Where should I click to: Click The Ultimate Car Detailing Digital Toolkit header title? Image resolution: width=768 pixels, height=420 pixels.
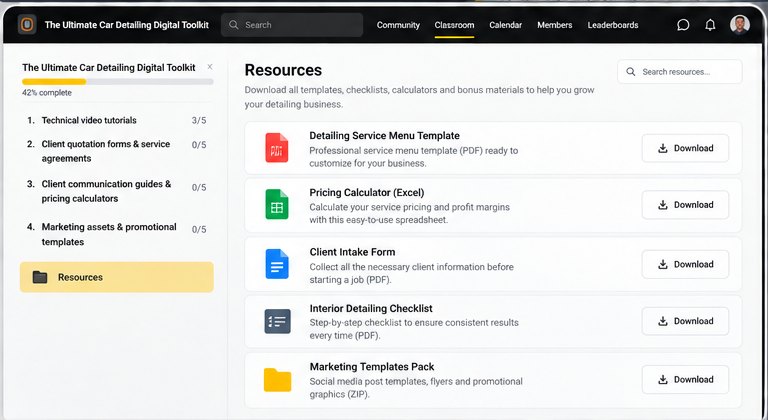pyautogui.click(x=127, y=25)
